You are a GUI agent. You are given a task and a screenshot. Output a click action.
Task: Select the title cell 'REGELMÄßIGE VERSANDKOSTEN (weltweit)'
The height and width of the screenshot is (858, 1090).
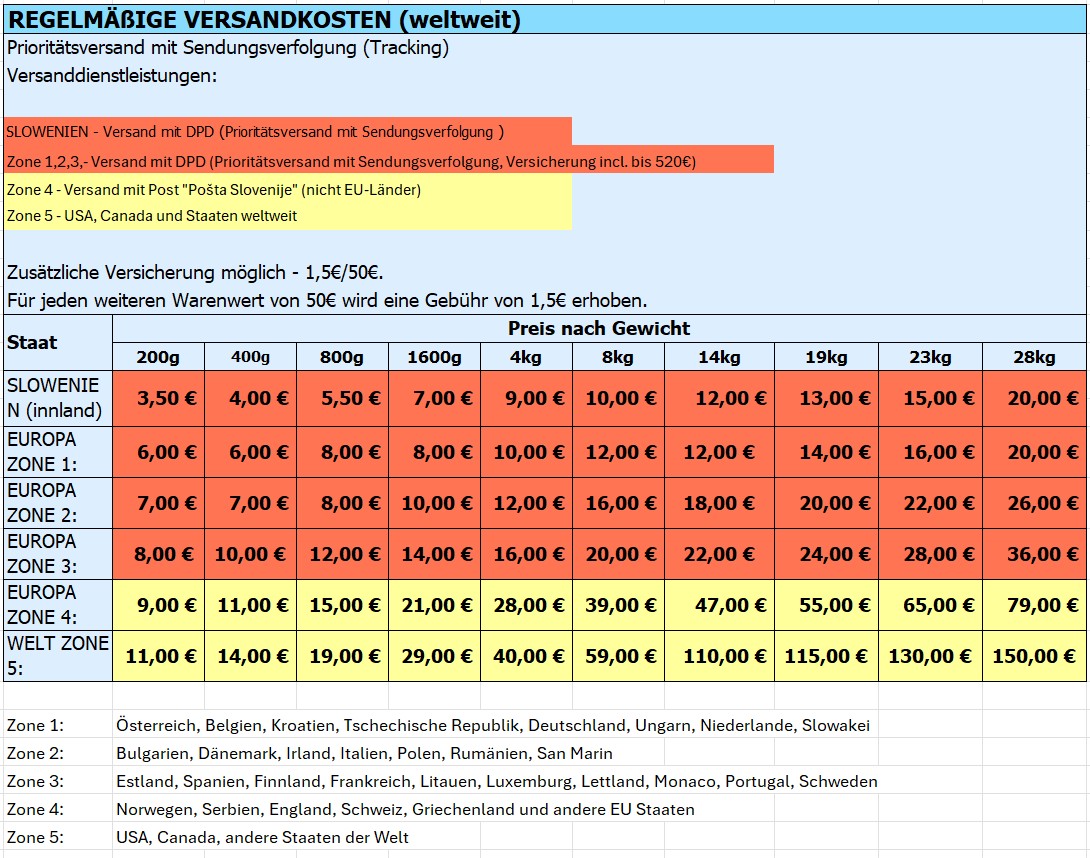click(x=545, y=19)
